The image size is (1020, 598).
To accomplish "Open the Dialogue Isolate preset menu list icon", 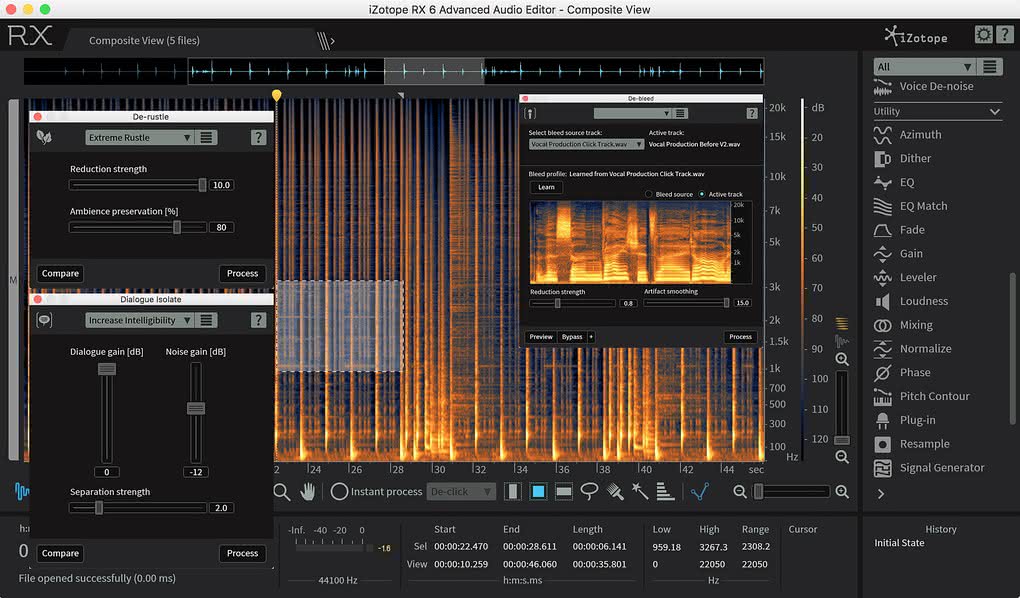I will [206, 320].
